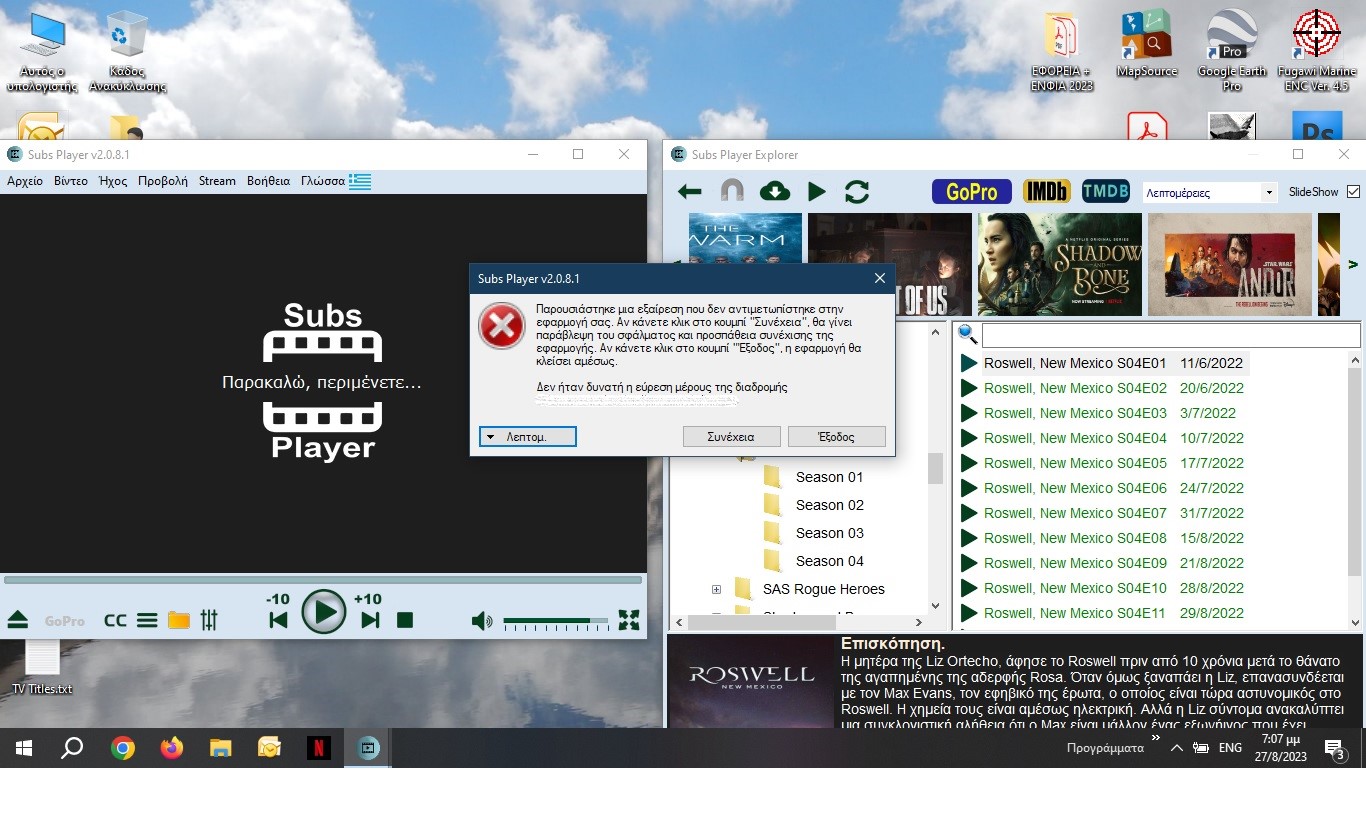Click the refresh icon in Explorer

(x=857, y=192)
